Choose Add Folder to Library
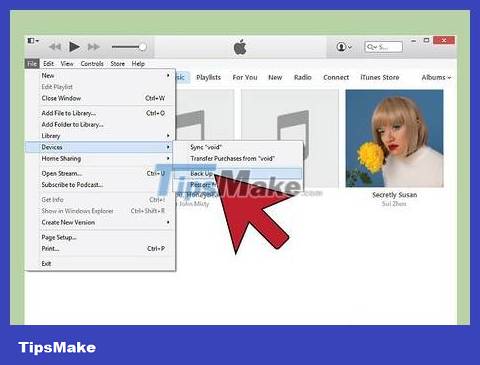The width and height of the screenshot is (480, 365). (x=100, y=125)
